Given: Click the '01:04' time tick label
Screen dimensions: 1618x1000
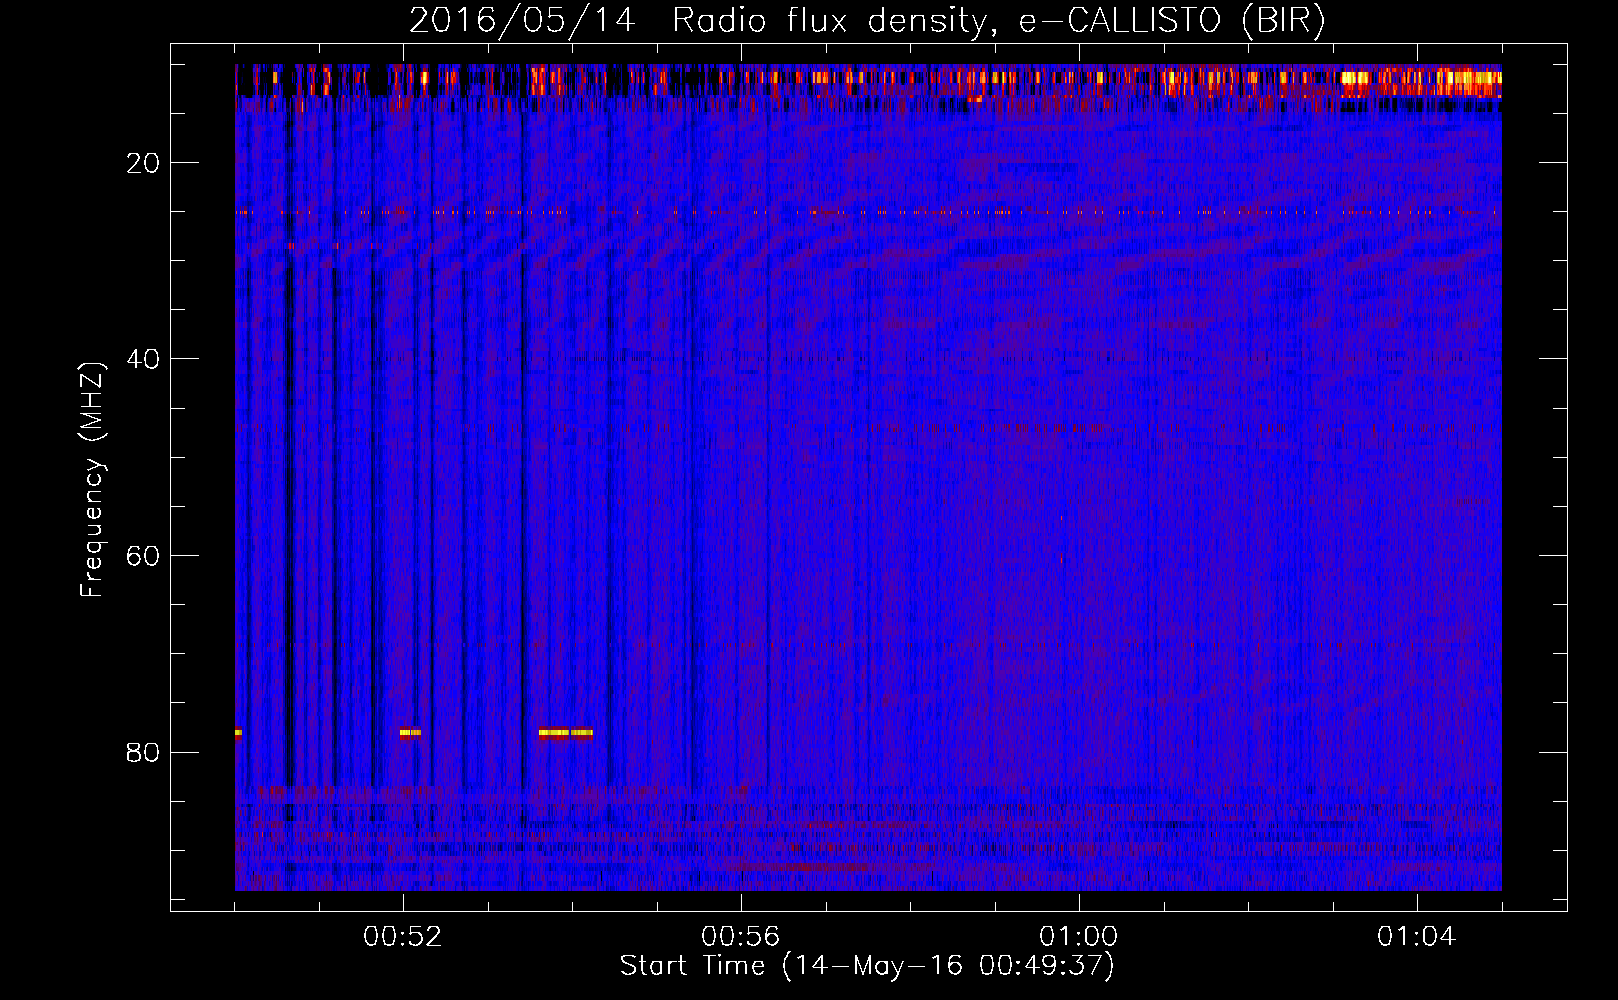Looking at the screenshot, I should (x=1417, y=937).
